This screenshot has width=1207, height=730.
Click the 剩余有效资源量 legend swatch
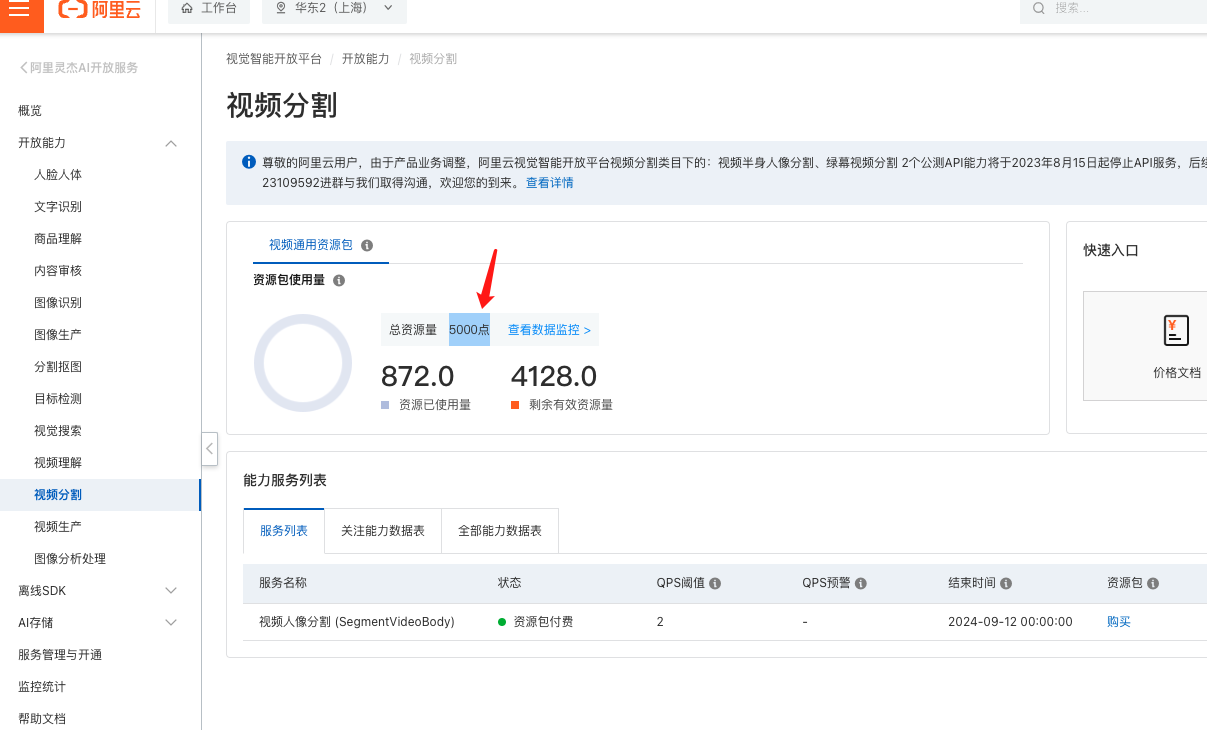pos(515,405)
